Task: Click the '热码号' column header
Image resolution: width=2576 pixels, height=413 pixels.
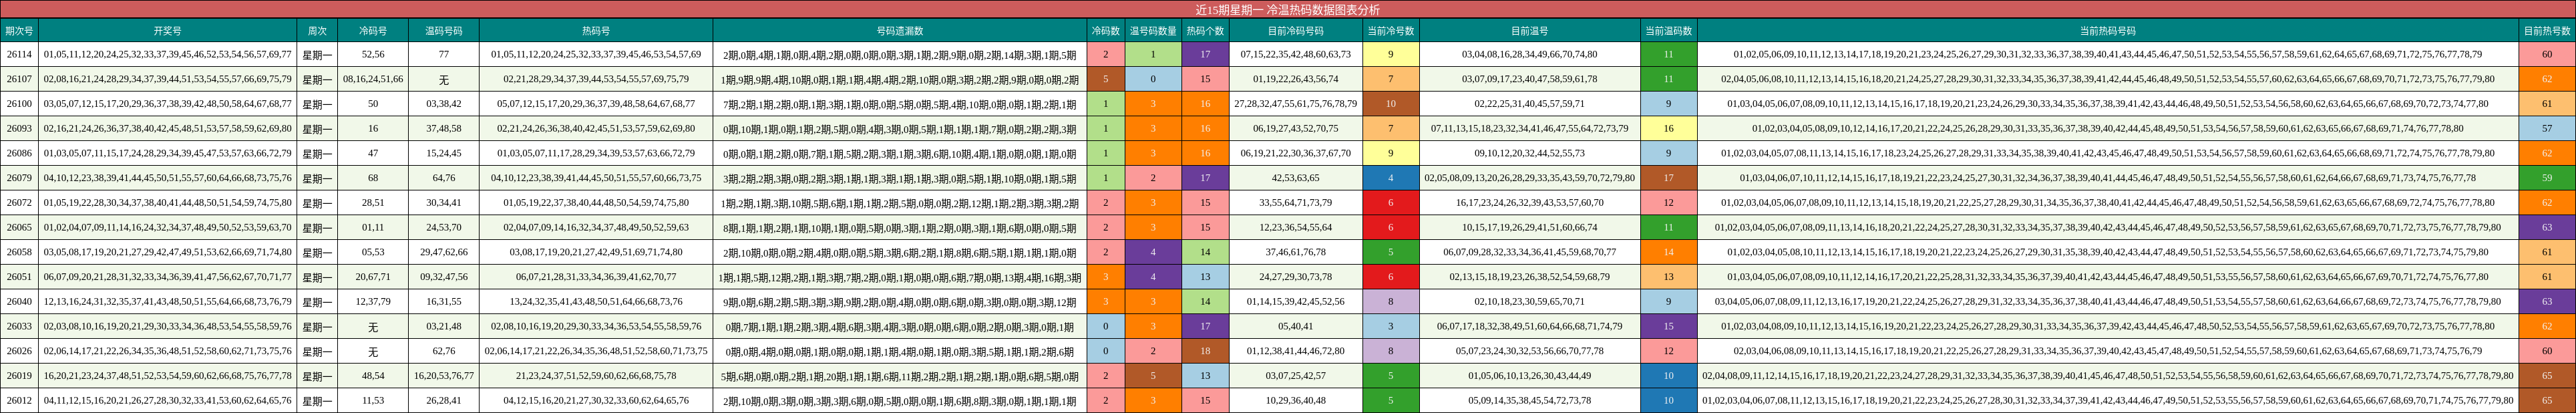Action: point(596,31)
